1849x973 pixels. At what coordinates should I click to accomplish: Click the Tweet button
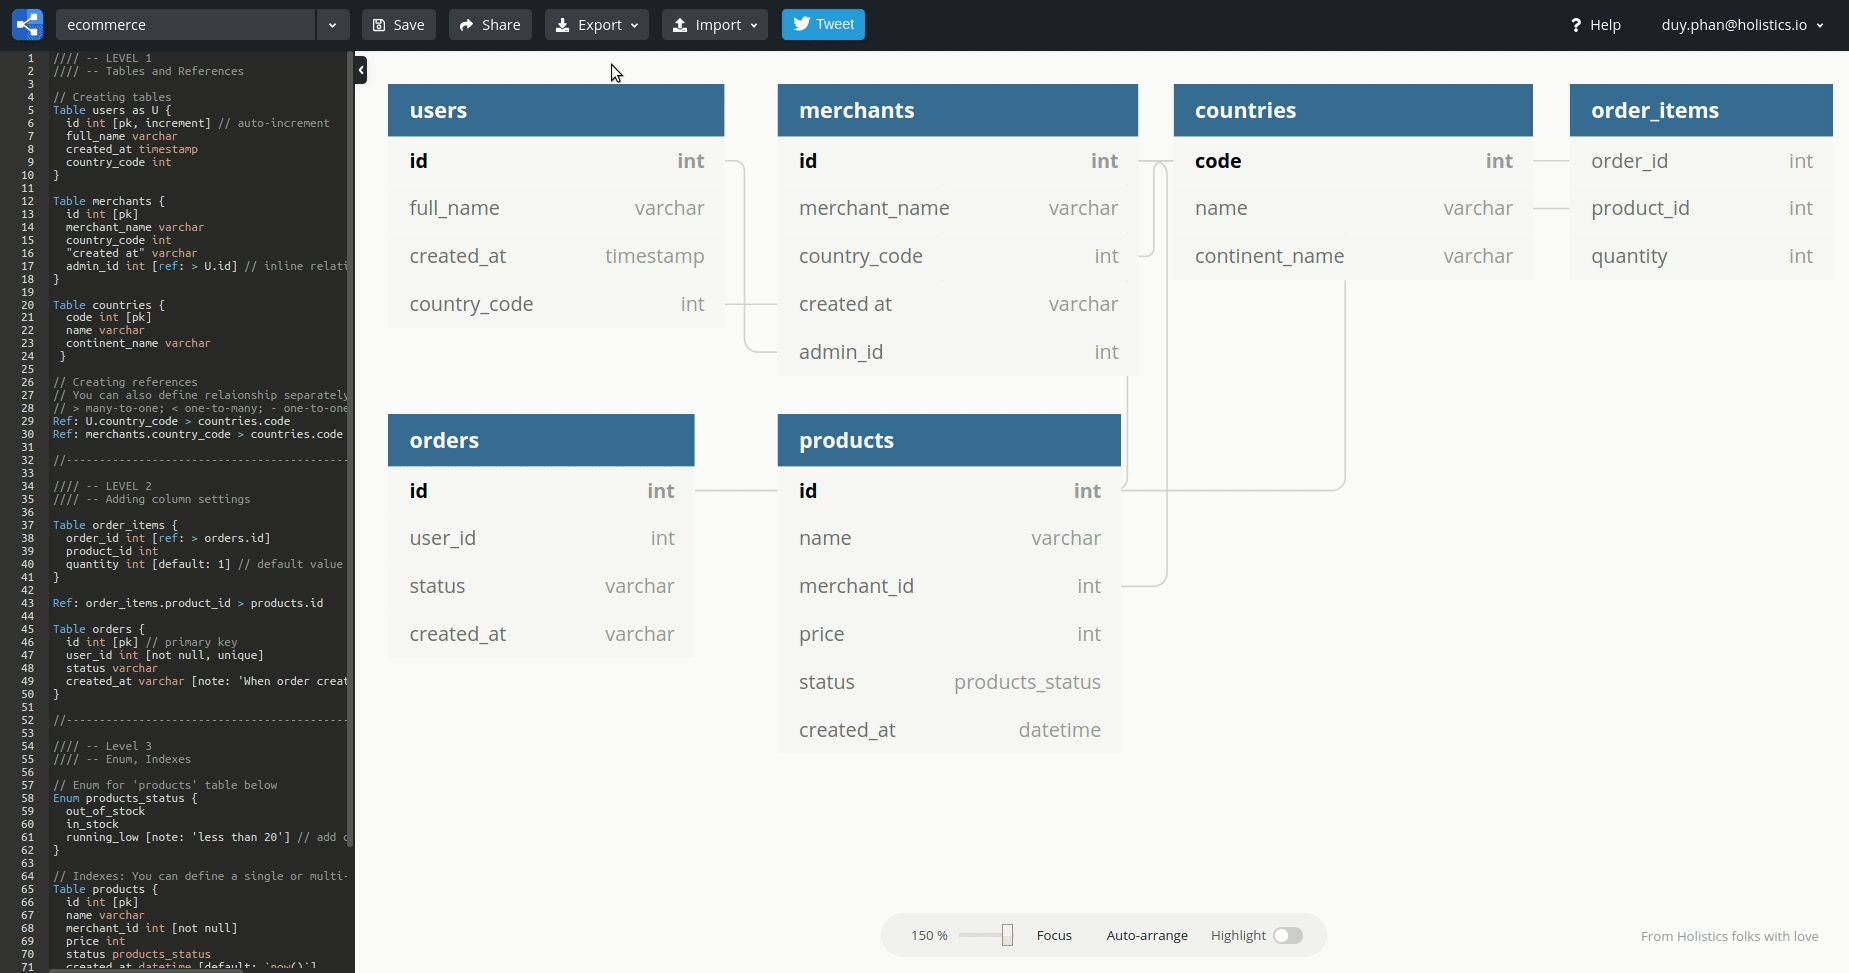coord(823,24)
